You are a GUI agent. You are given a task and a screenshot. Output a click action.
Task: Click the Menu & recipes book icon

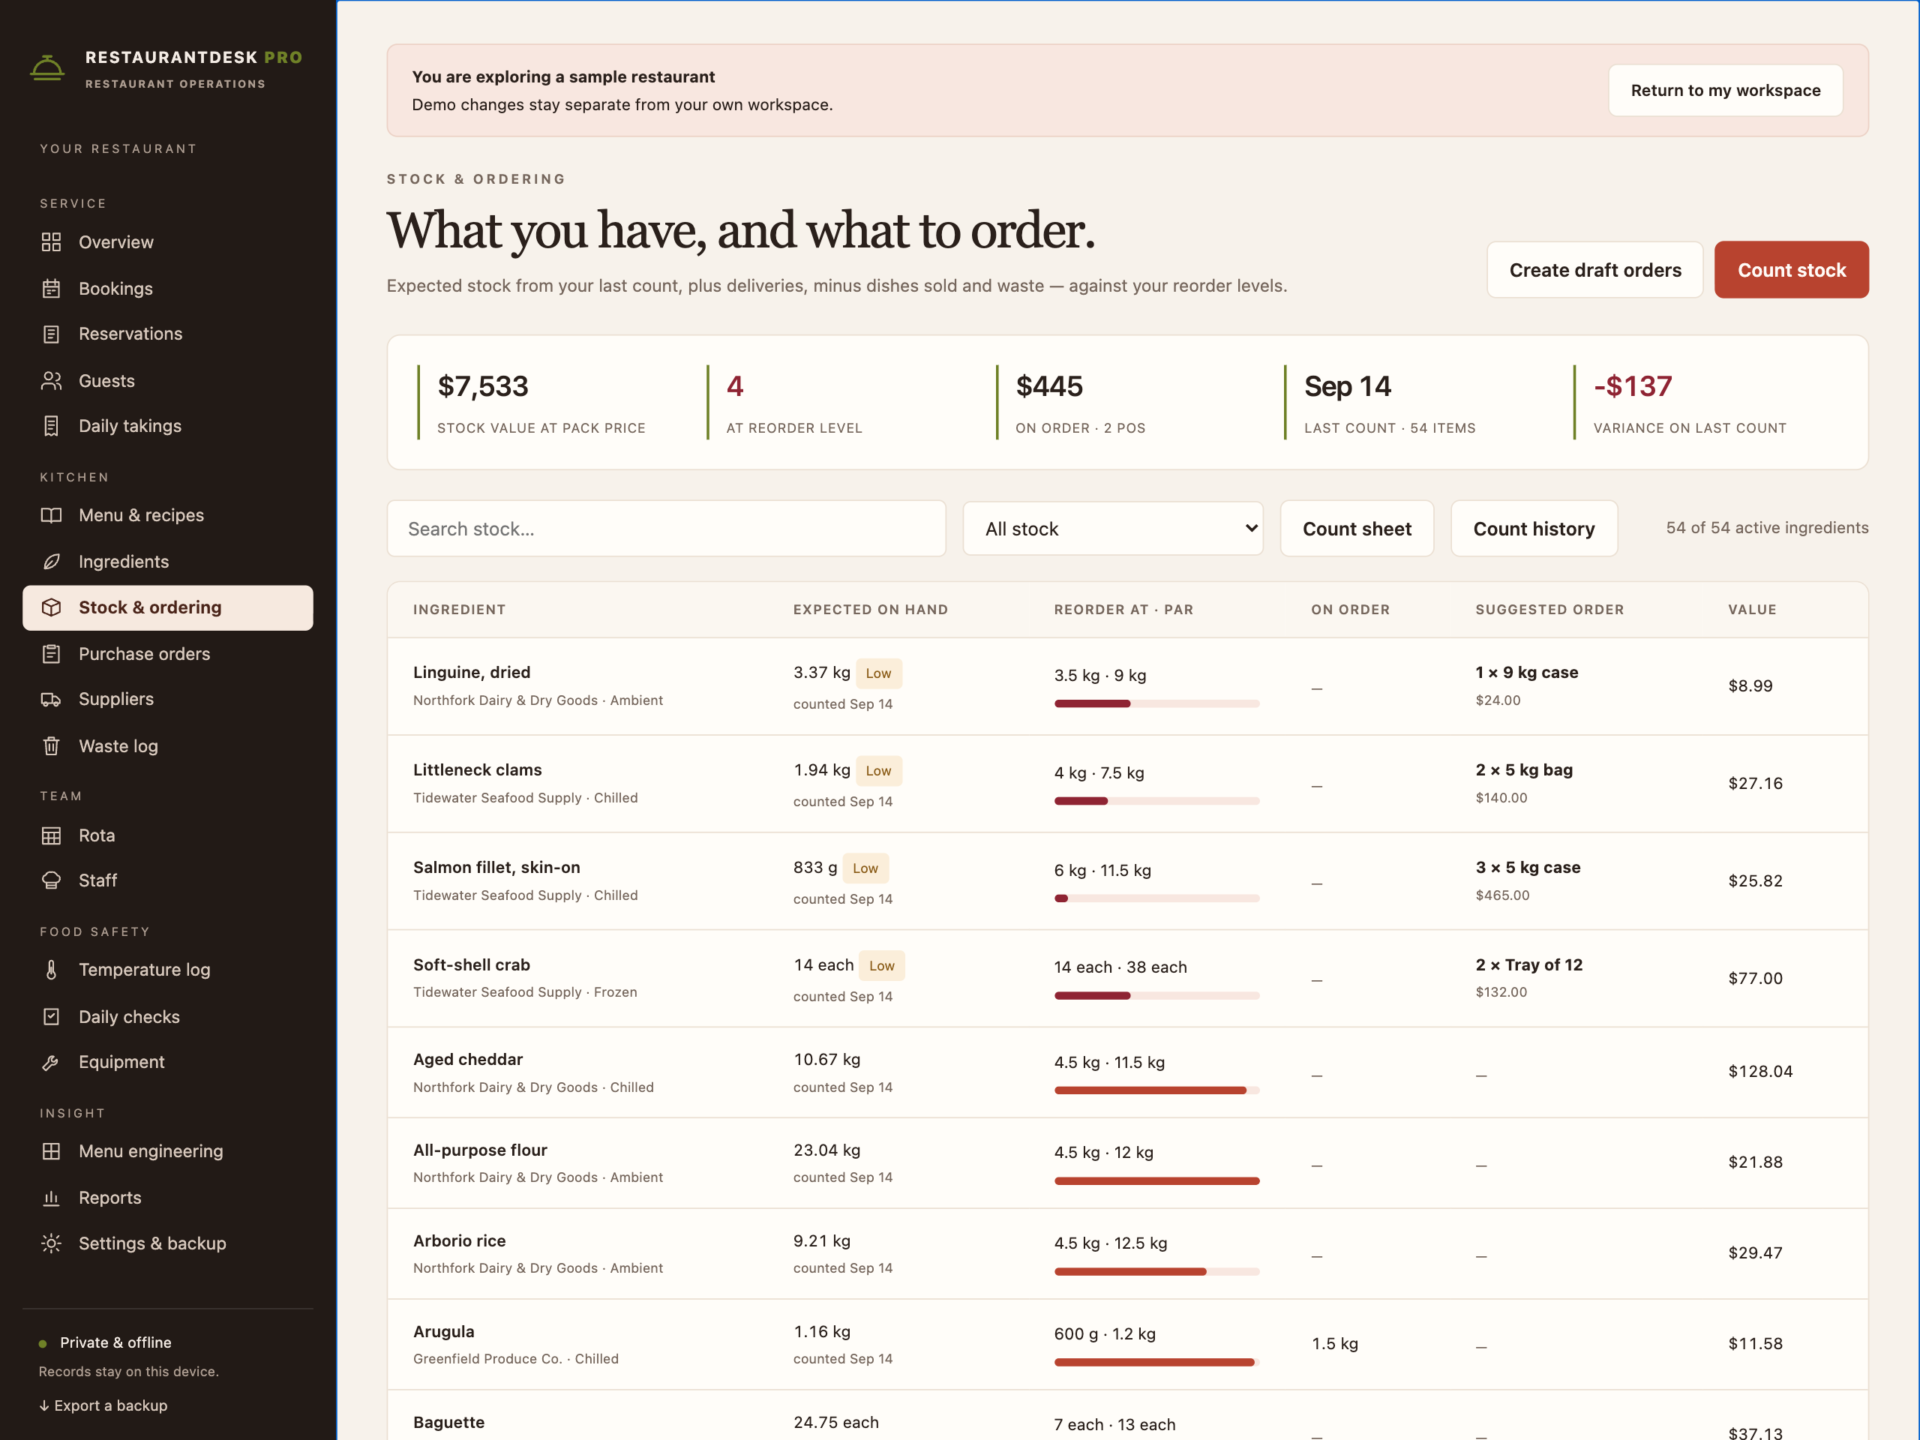(x=51, y=515)
